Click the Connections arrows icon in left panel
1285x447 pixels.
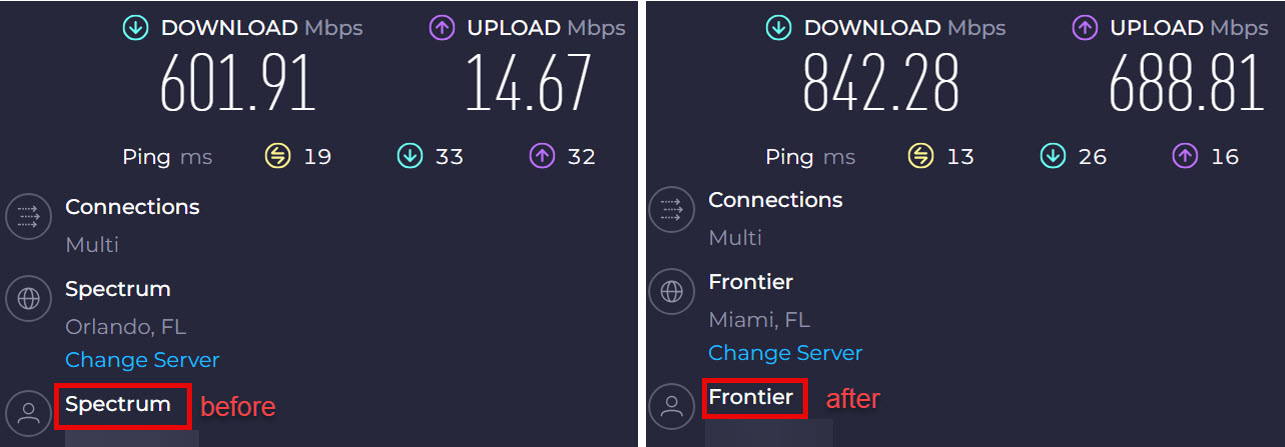[27, 216]
